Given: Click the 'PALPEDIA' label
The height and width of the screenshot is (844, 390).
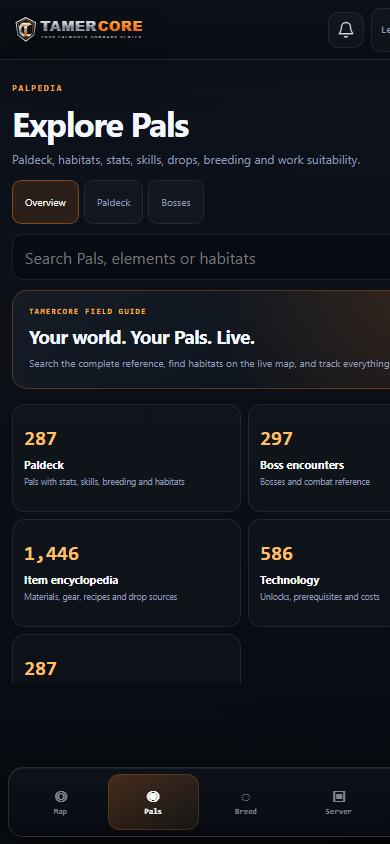Looking at the screenshot, I should tap(37, 88).
